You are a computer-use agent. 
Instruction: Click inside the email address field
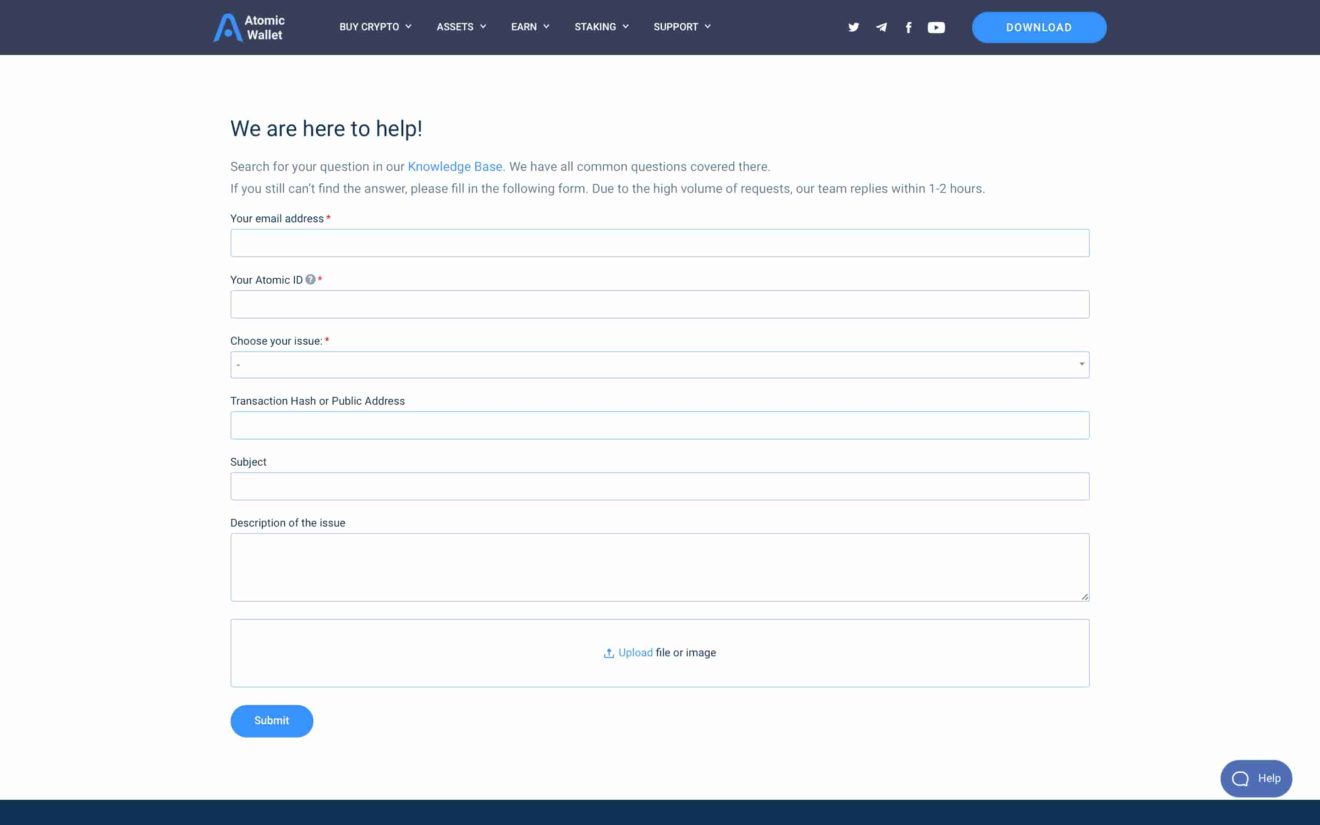(x=660, y=242)
